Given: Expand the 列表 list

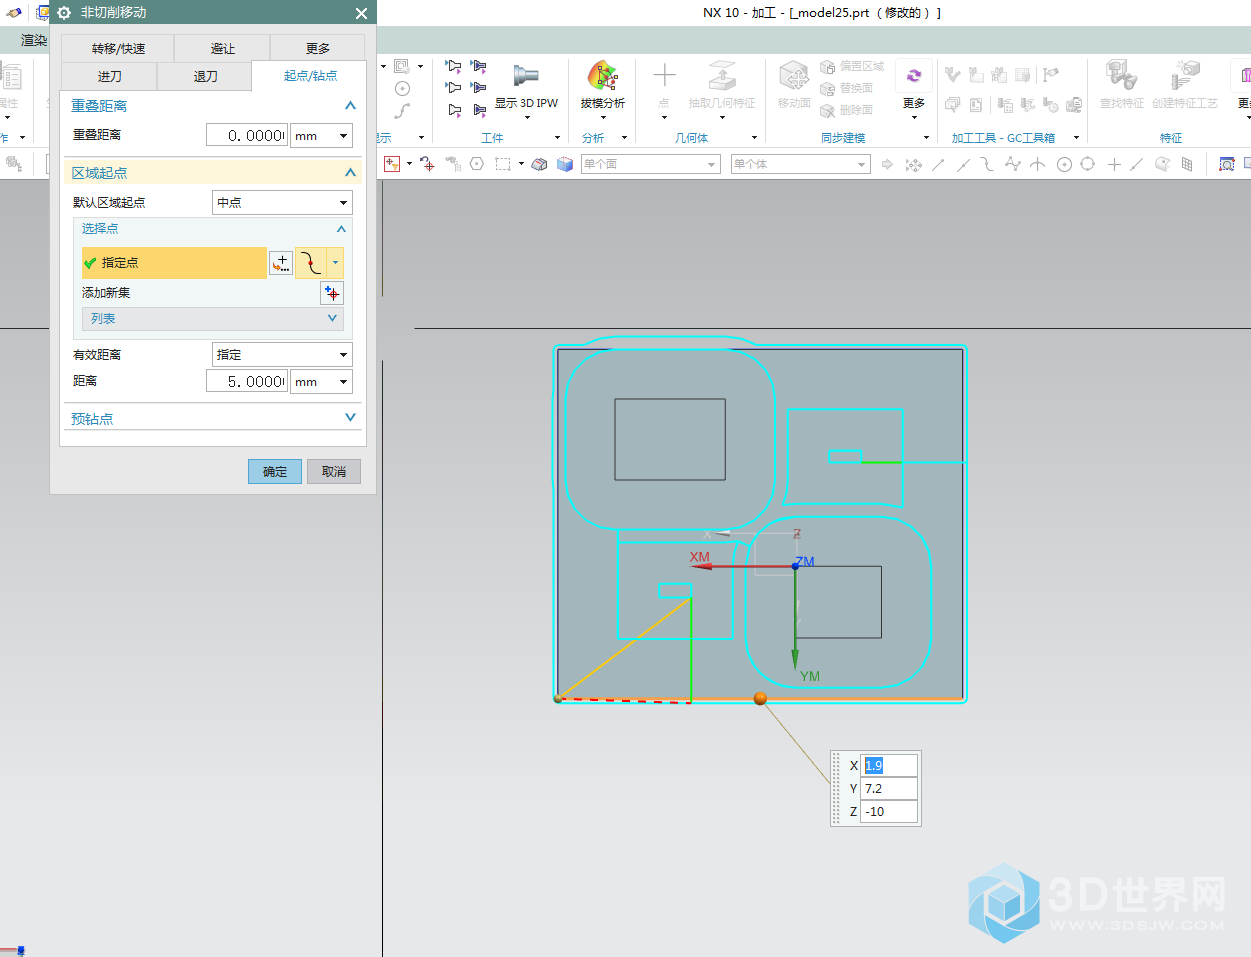Looking at the screenshot, I should tap(213, 318).
